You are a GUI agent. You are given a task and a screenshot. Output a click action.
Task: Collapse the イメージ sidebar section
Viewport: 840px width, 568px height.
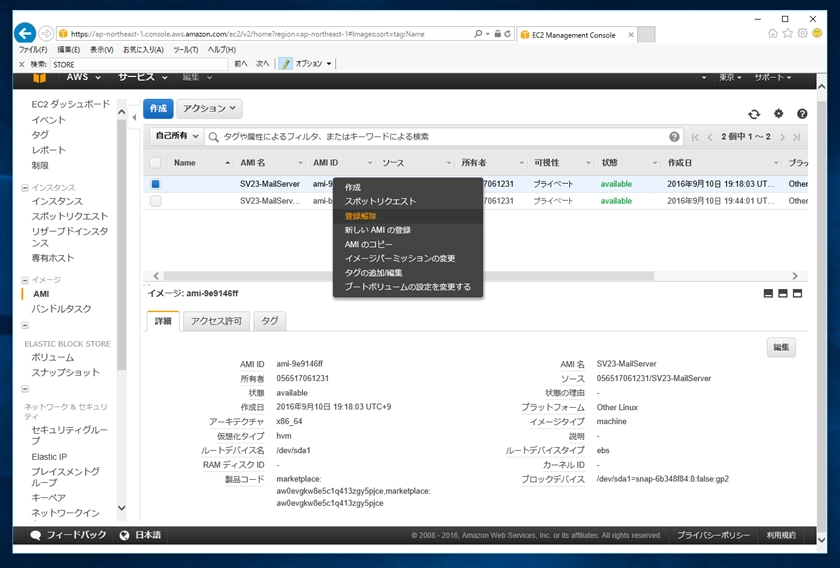point(25,280)
